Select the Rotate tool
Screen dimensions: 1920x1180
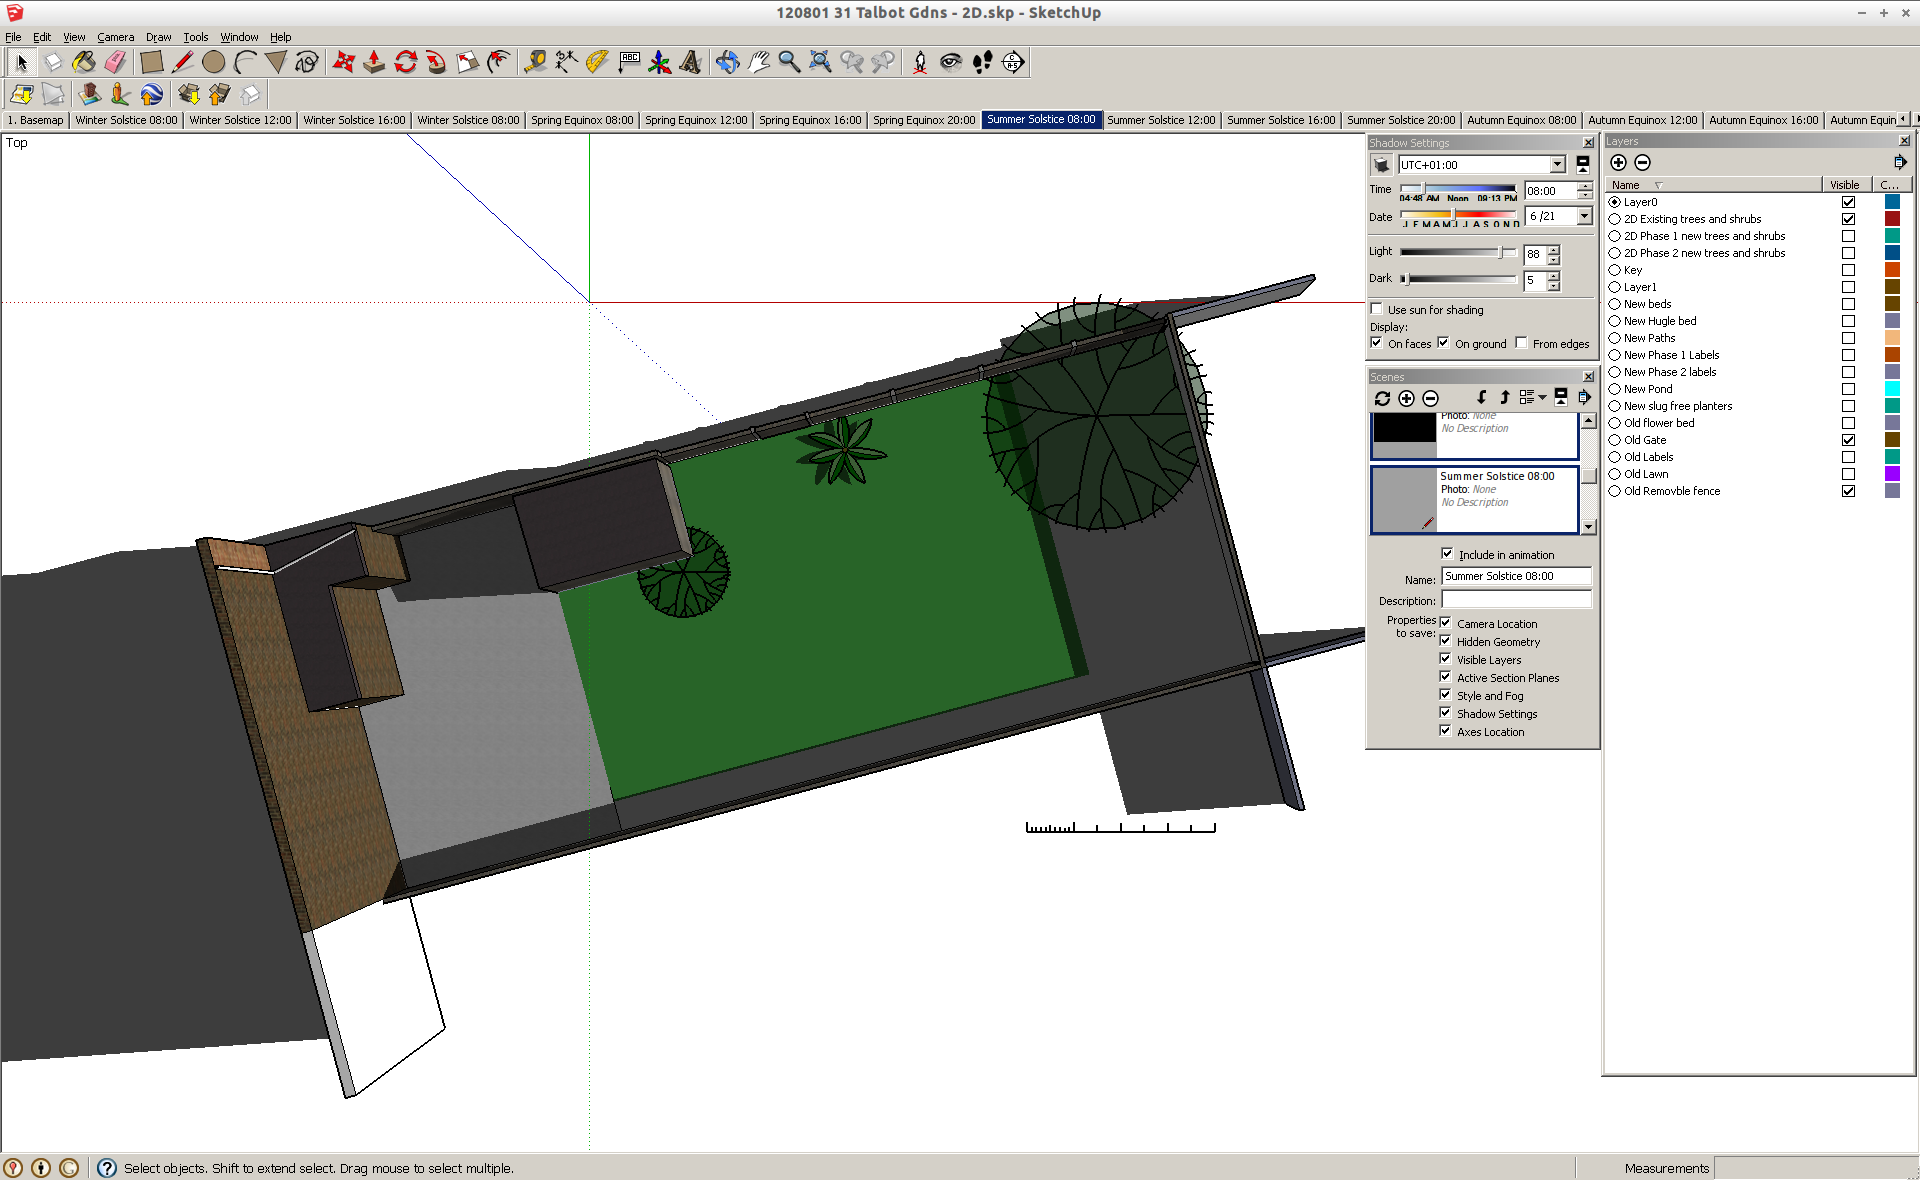(405, 62)
